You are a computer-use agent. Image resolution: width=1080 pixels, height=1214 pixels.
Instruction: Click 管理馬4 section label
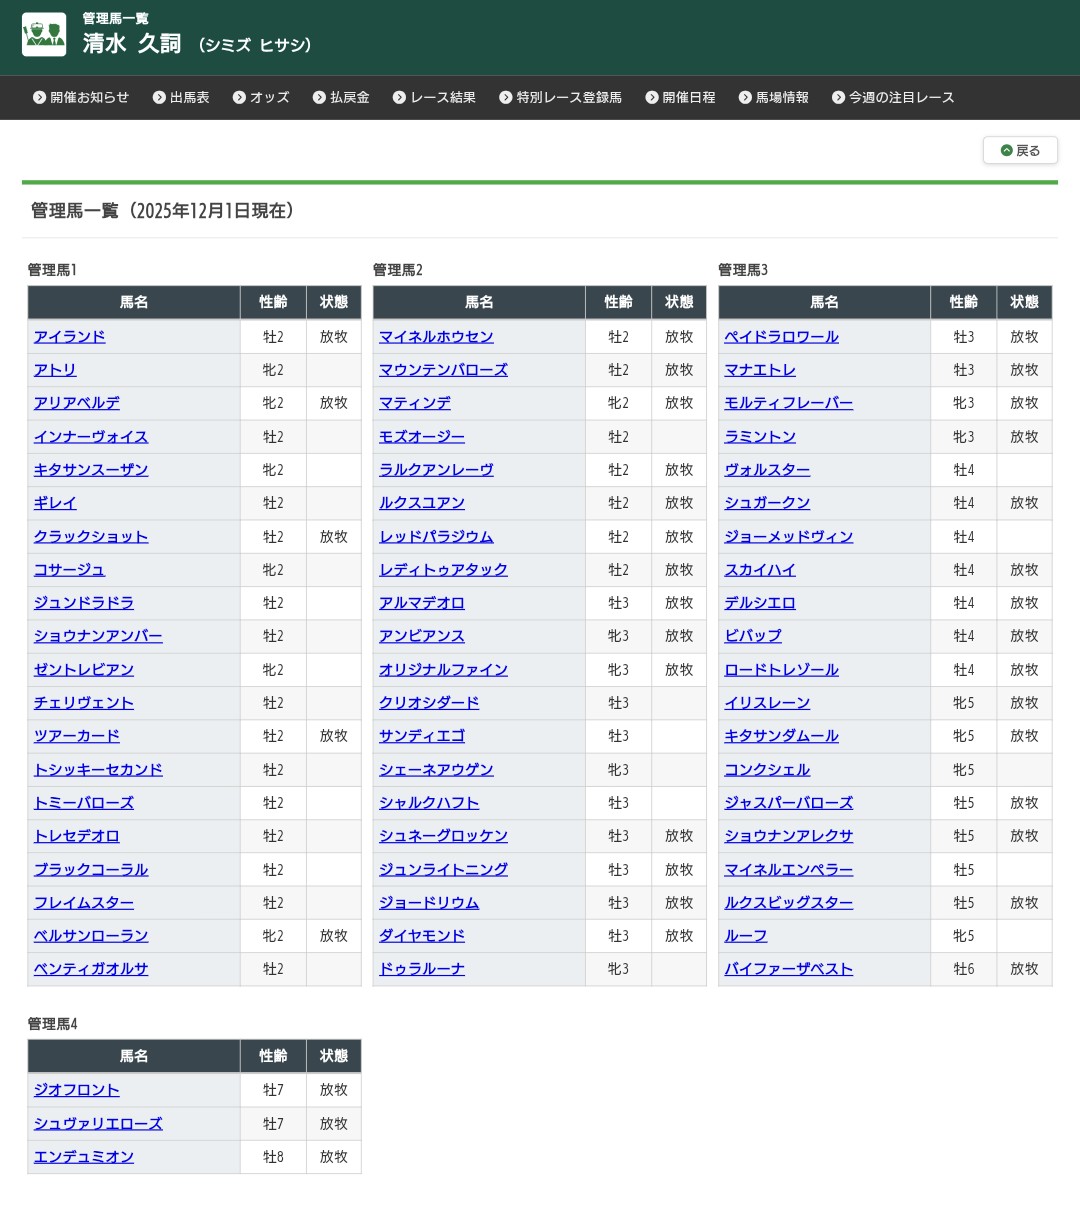pos(52,1024)
